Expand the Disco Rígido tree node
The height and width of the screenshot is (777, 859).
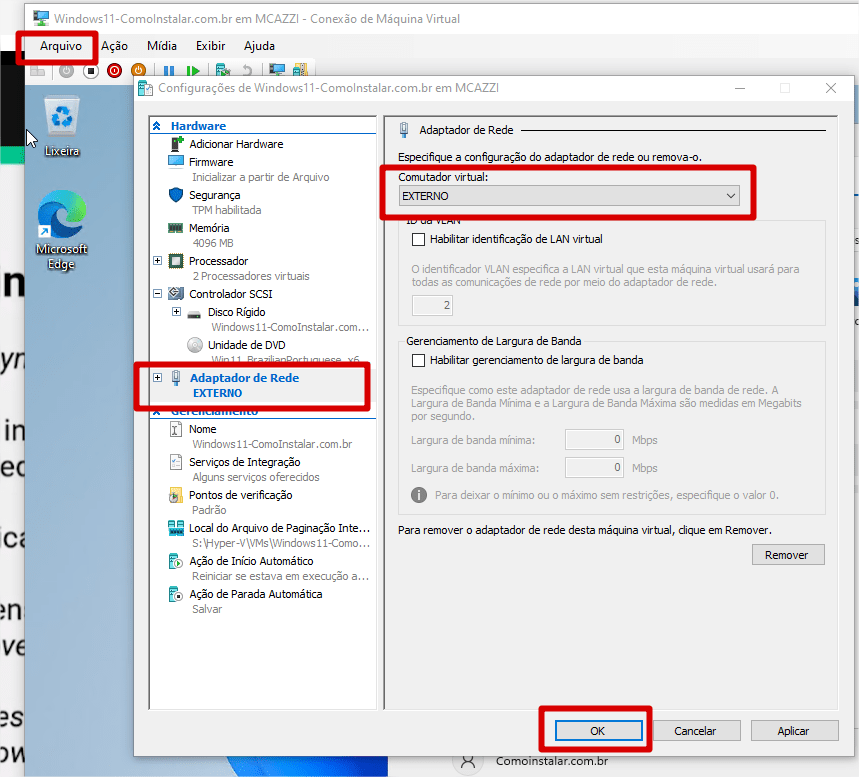click(176, 312)
